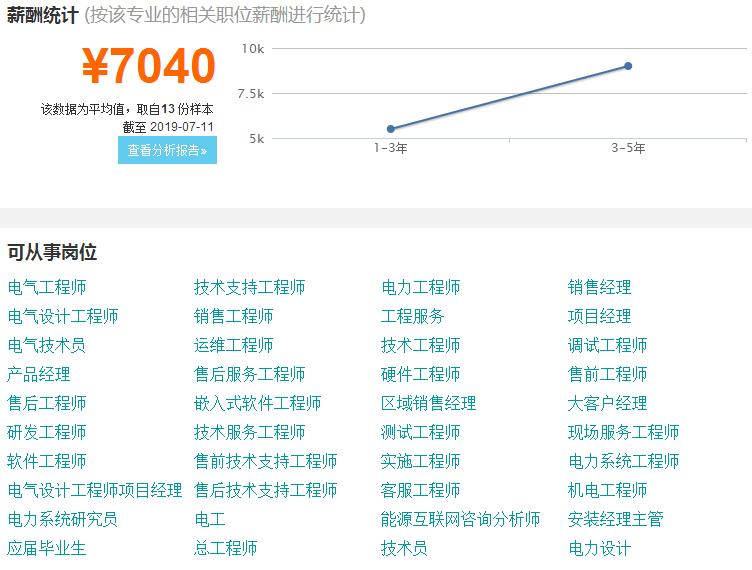Open the 软件工程师 job link

point(47,461)
